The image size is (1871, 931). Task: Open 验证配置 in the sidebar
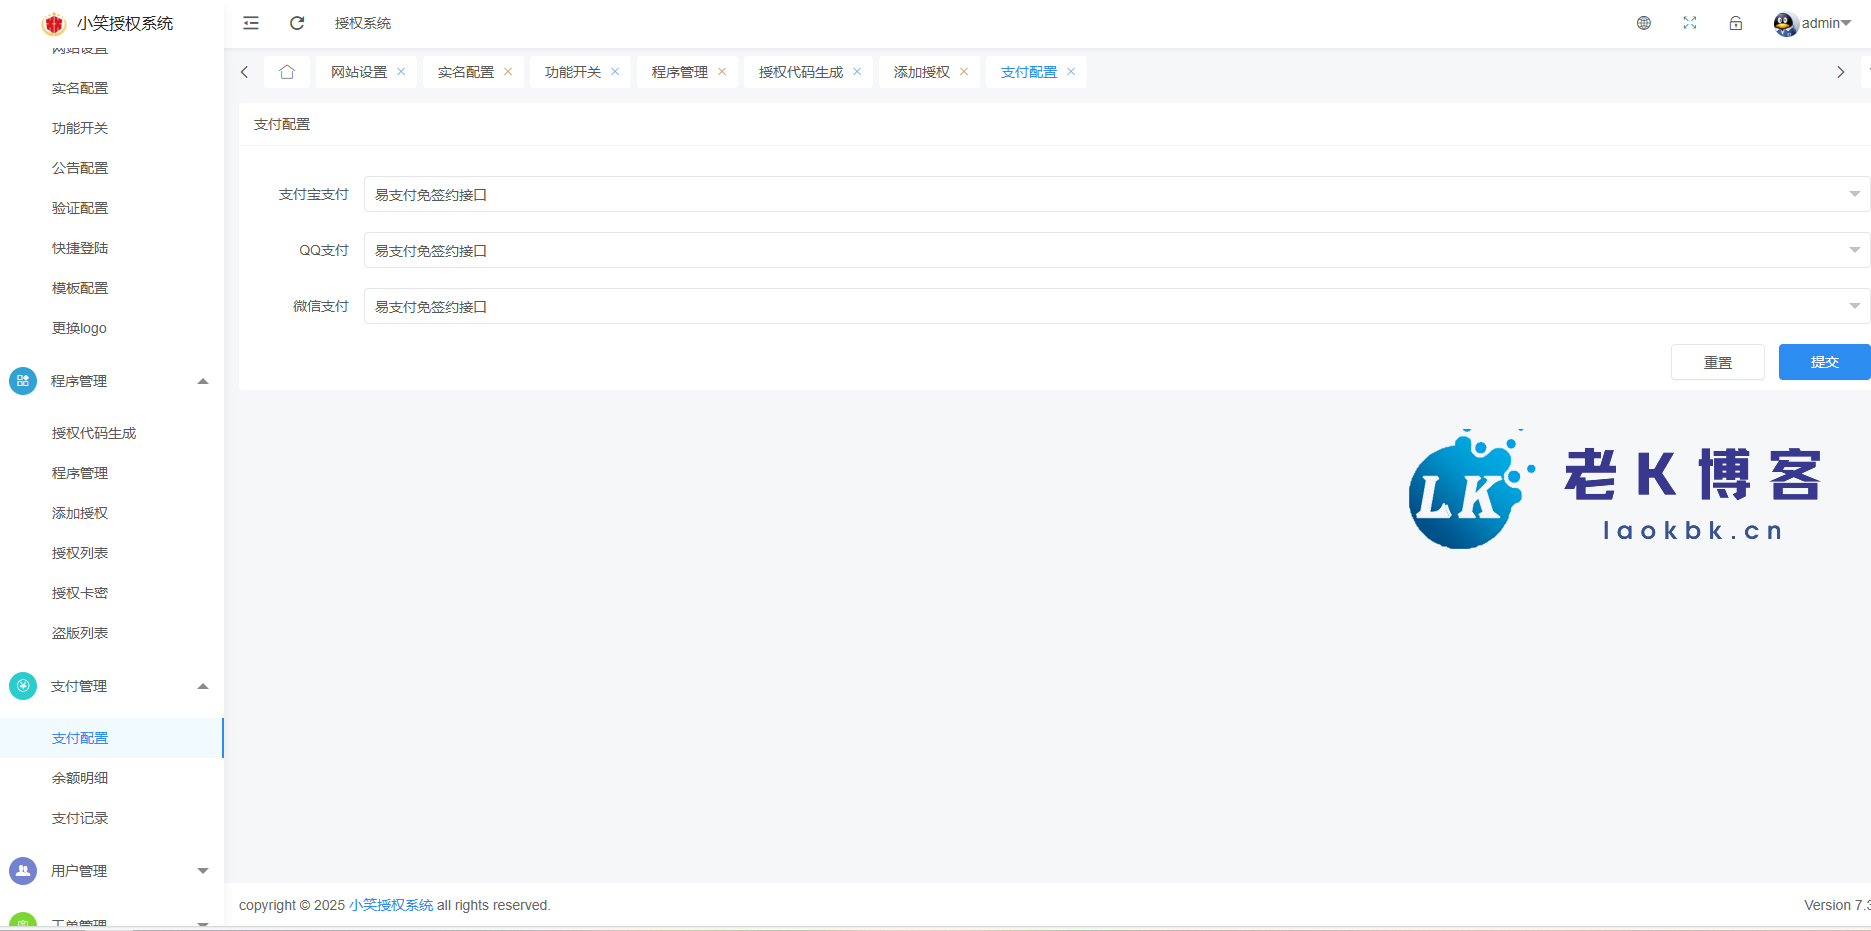pyautogui.click(x=80, y=208)
